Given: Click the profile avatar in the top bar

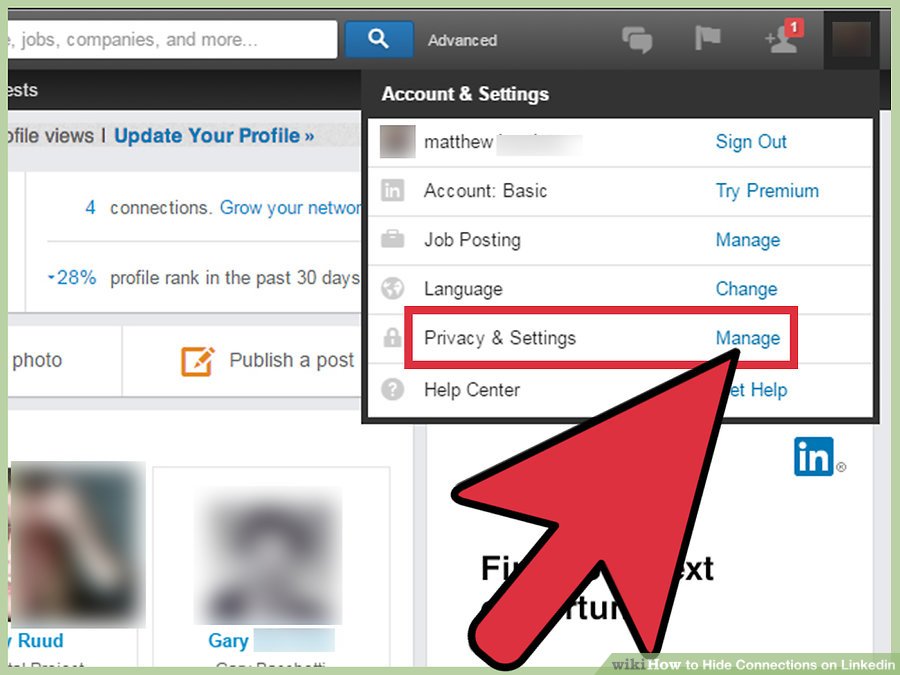Looking at the screenshot, I should click(x=851, y=39).
